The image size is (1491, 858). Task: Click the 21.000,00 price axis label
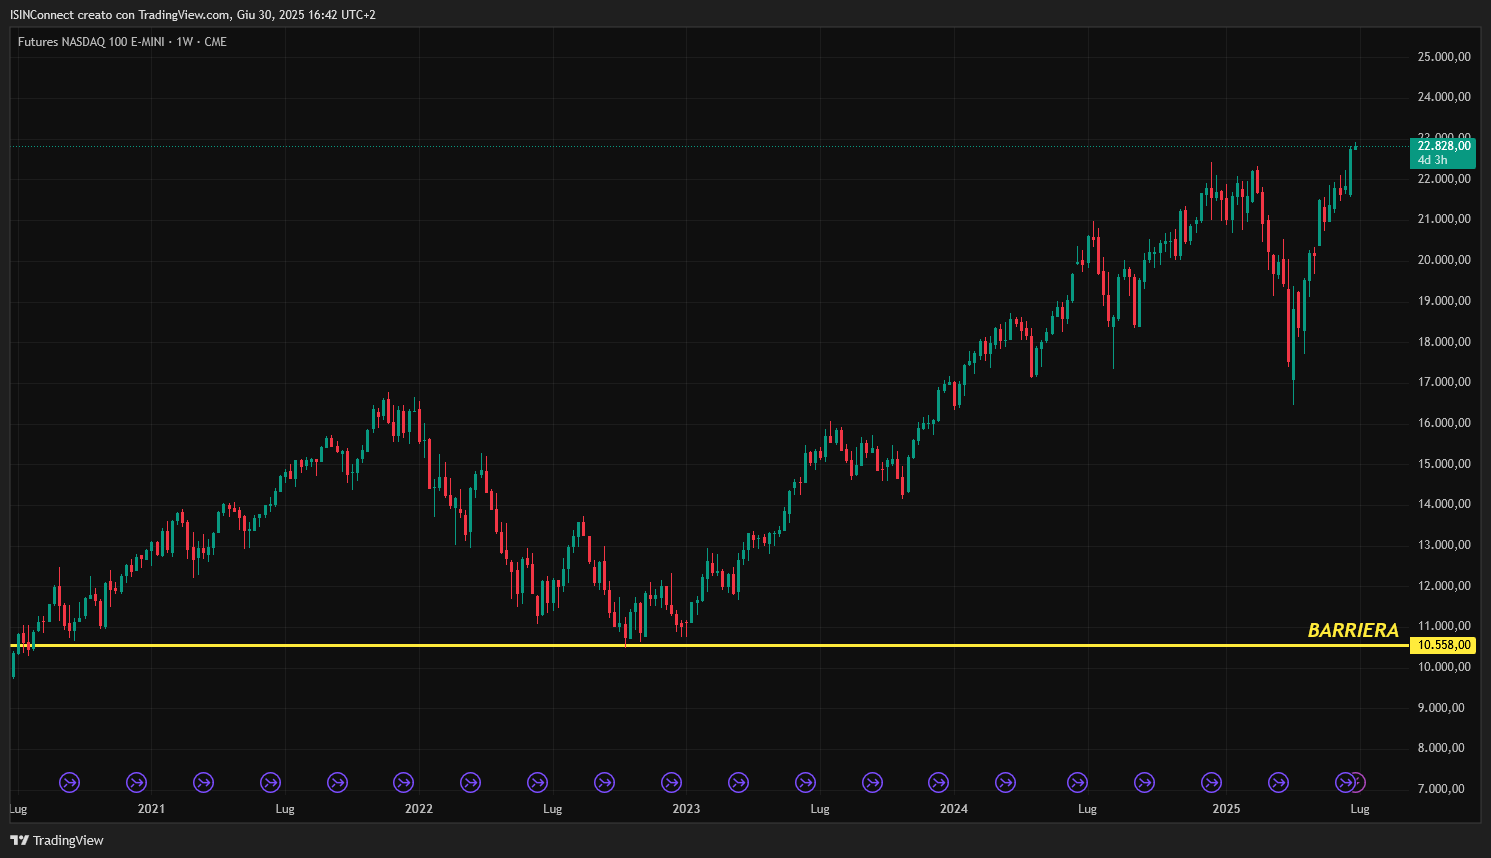[x=1444, y=219]
